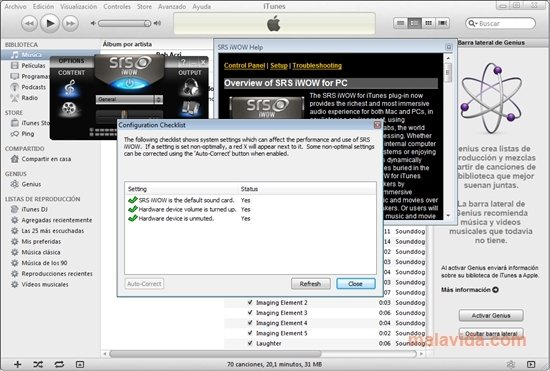
Task: Open the Visualización menu
Action: click(x=79, y=6)
